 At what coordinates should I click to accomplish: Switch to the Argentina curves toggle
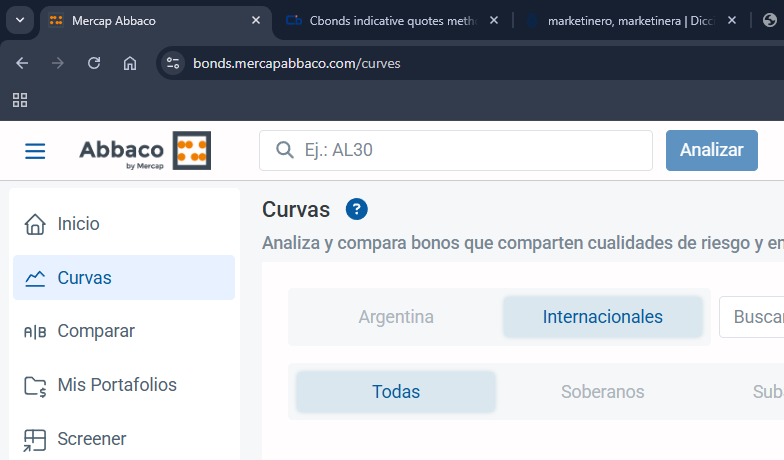396,317
